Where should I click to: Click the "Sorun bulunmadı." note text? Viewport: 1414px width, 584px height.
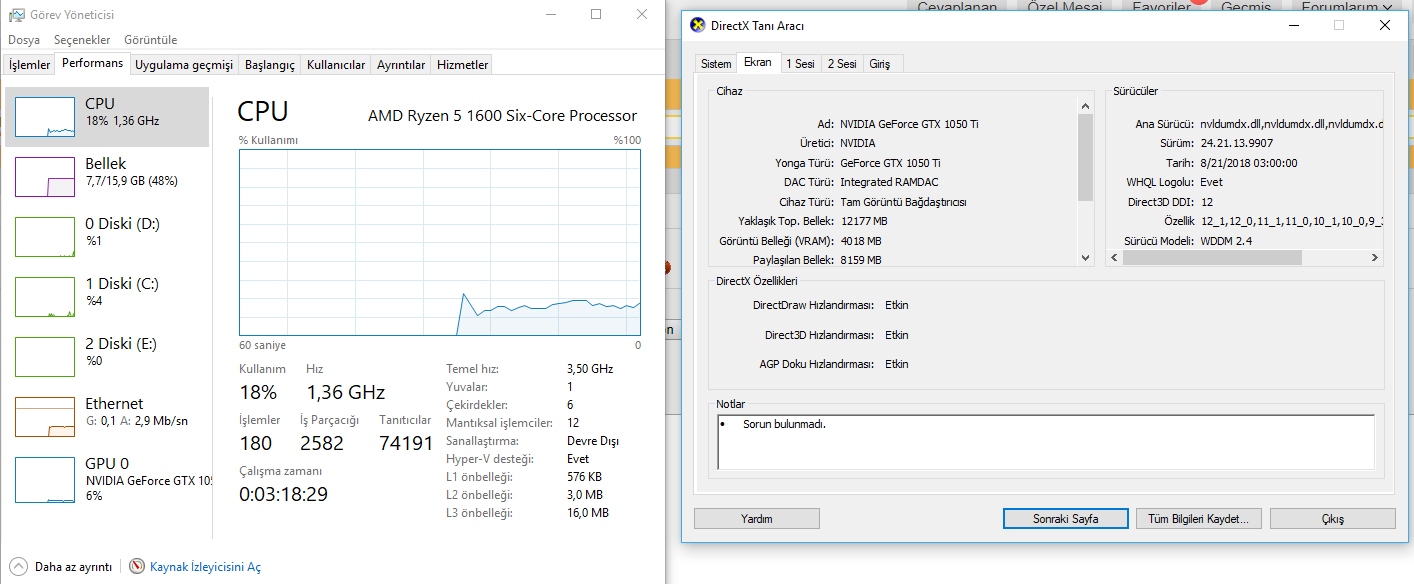785,424
